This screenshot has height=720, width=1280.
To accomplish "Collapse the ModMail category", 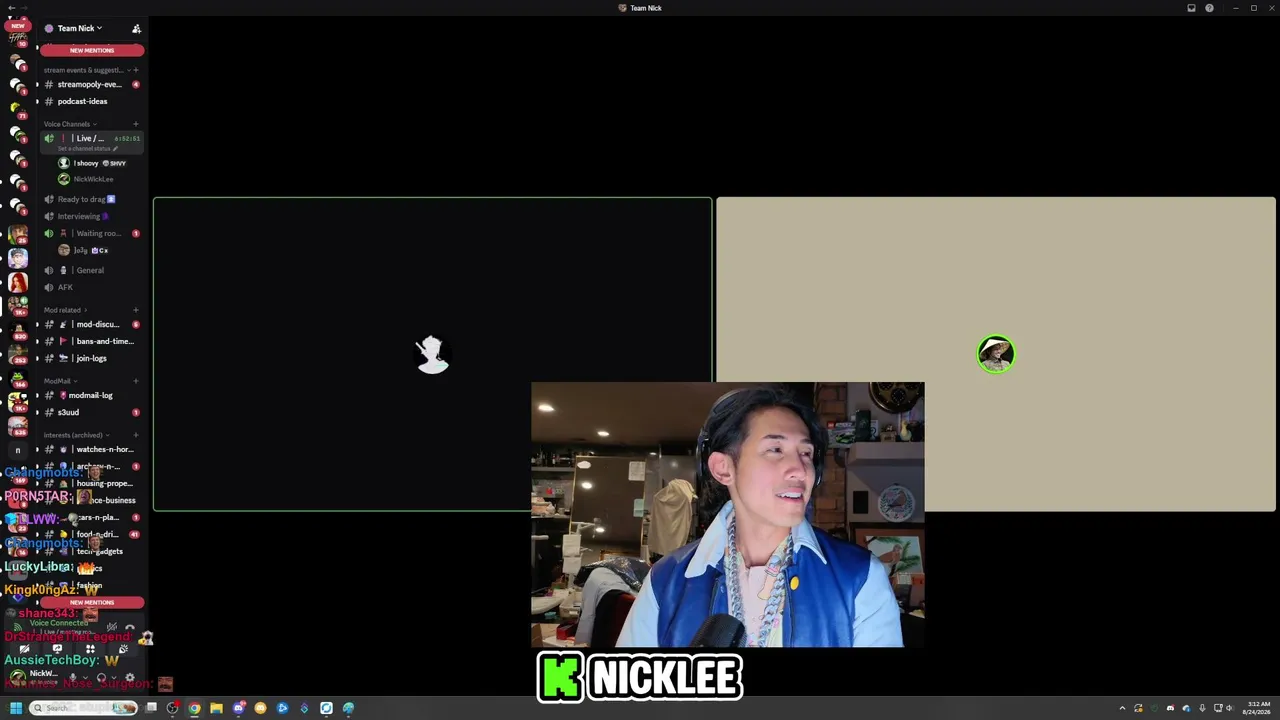I will (59, 381).
